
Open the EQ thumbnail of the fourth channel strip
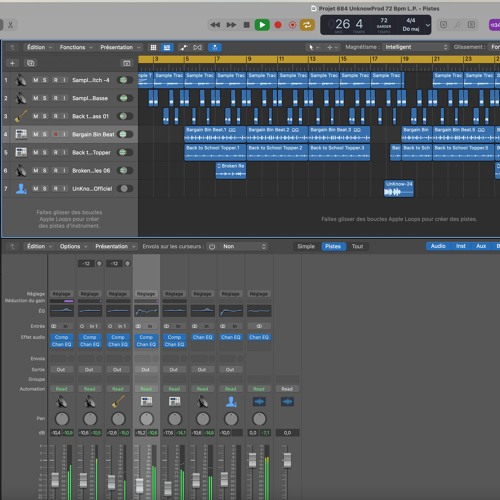[146, 311]
